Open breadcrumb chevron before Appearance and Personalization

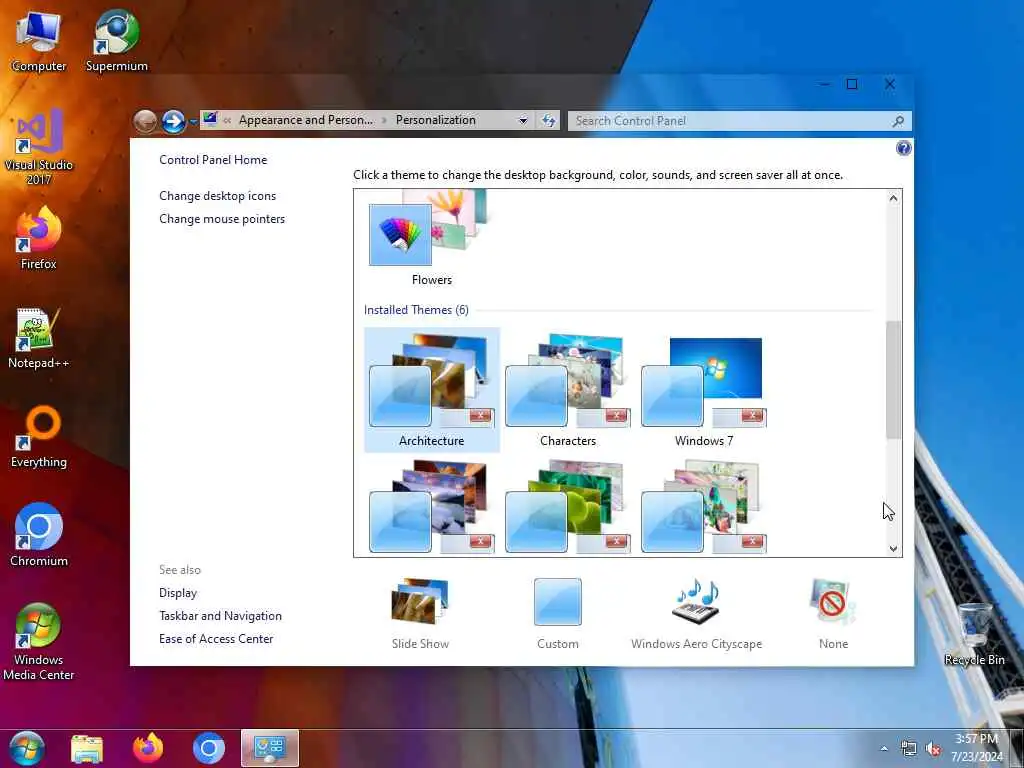227,120
